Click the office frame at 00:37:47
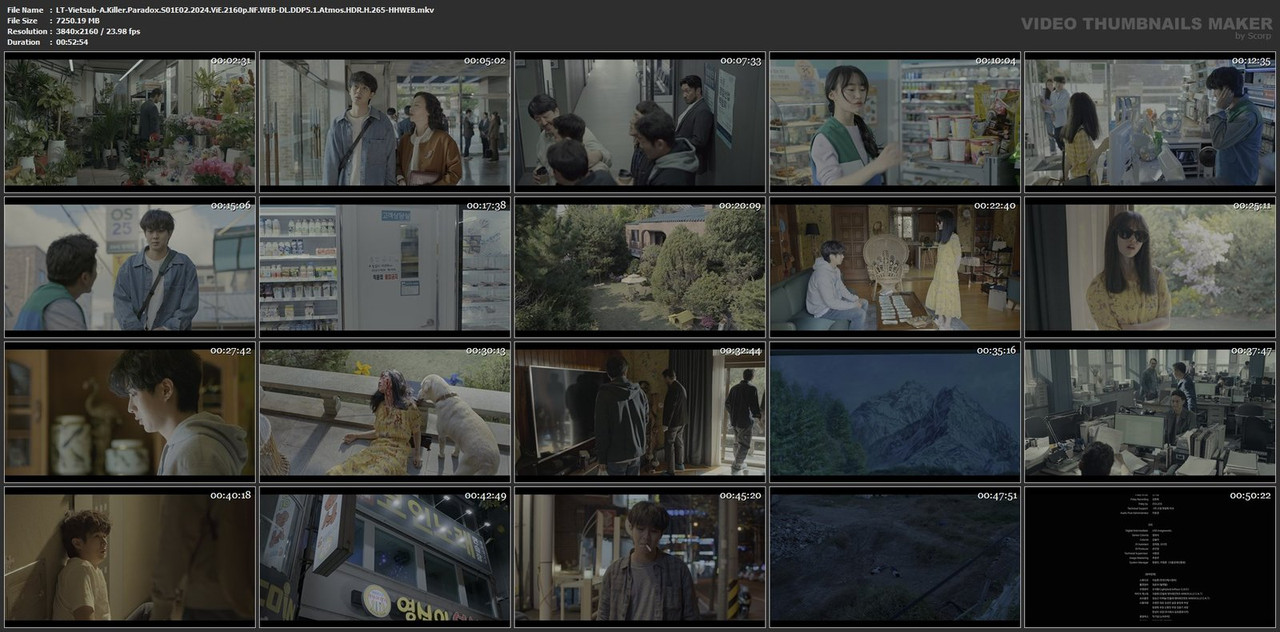 (x=1150, y=411)
